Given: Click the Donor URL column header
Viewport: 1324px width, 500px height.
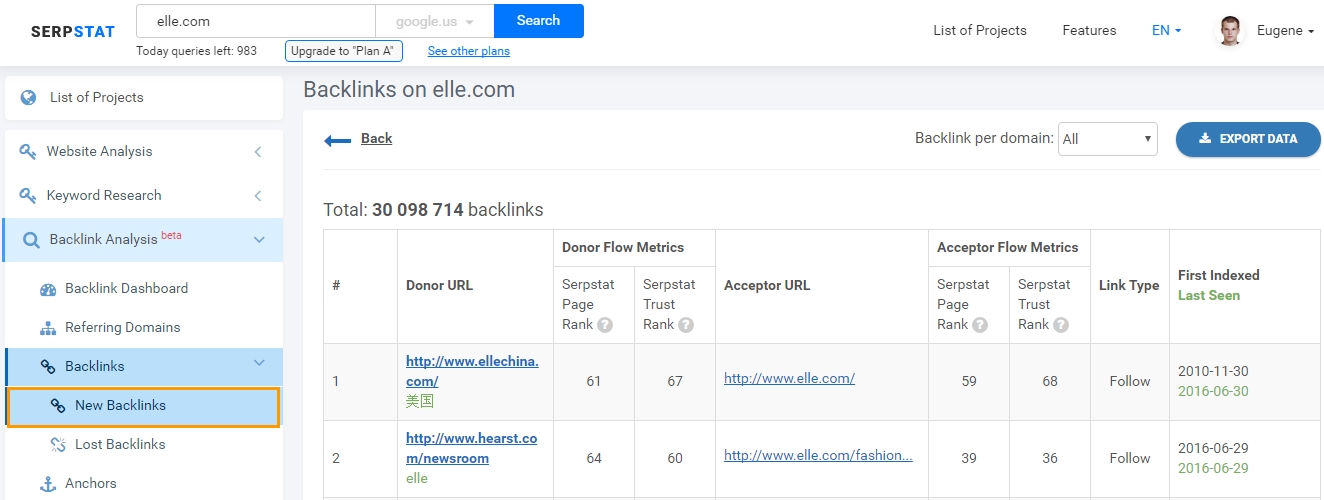Looking at the screenshot, I should pos(439,286).
